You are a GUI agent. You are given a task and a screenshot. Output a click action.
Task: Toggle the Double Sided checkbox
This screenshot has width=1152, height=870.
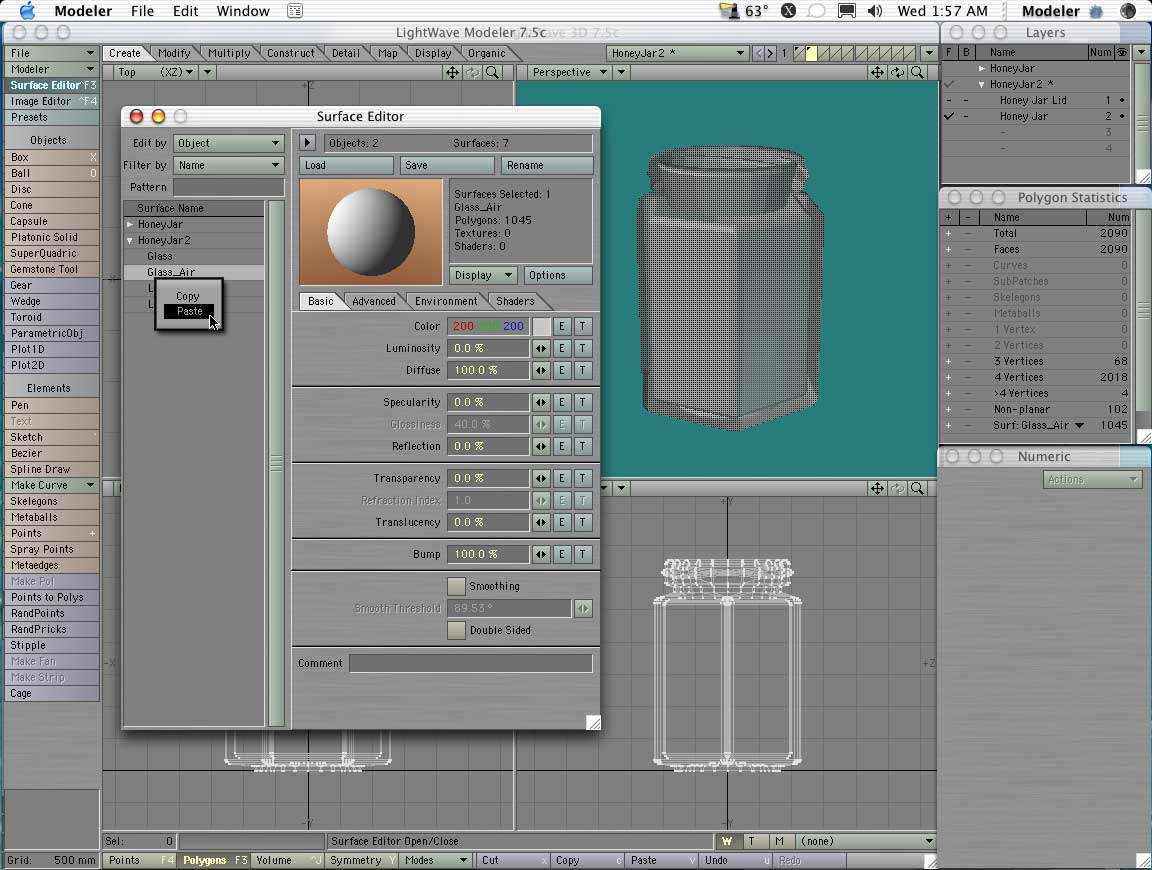(x=456, y=630)
